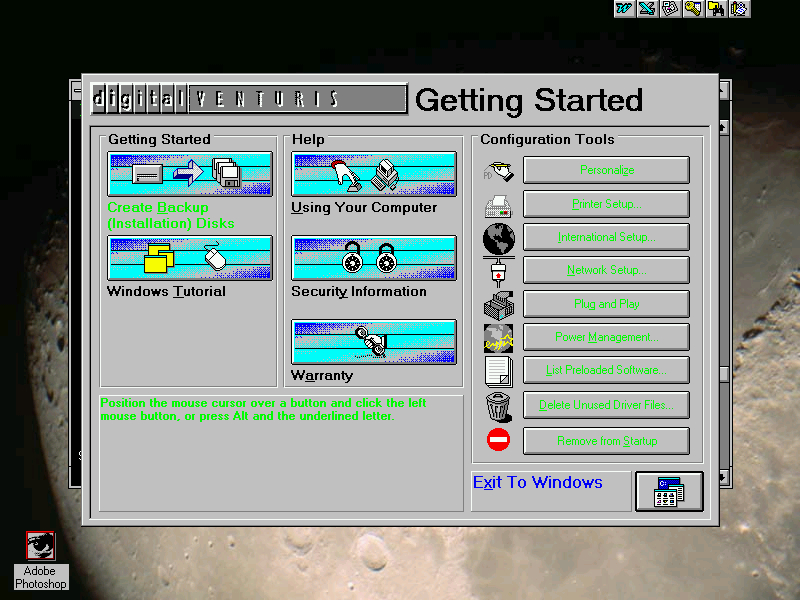
Task: Open International Setup
Action: [606, 237]
